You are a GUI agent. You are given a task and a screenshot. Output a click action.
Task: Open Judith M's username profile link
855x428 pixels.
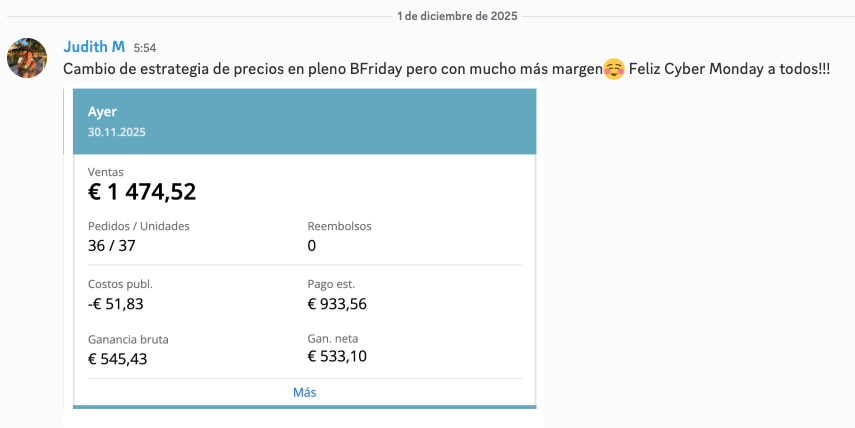tap(94, 47)
